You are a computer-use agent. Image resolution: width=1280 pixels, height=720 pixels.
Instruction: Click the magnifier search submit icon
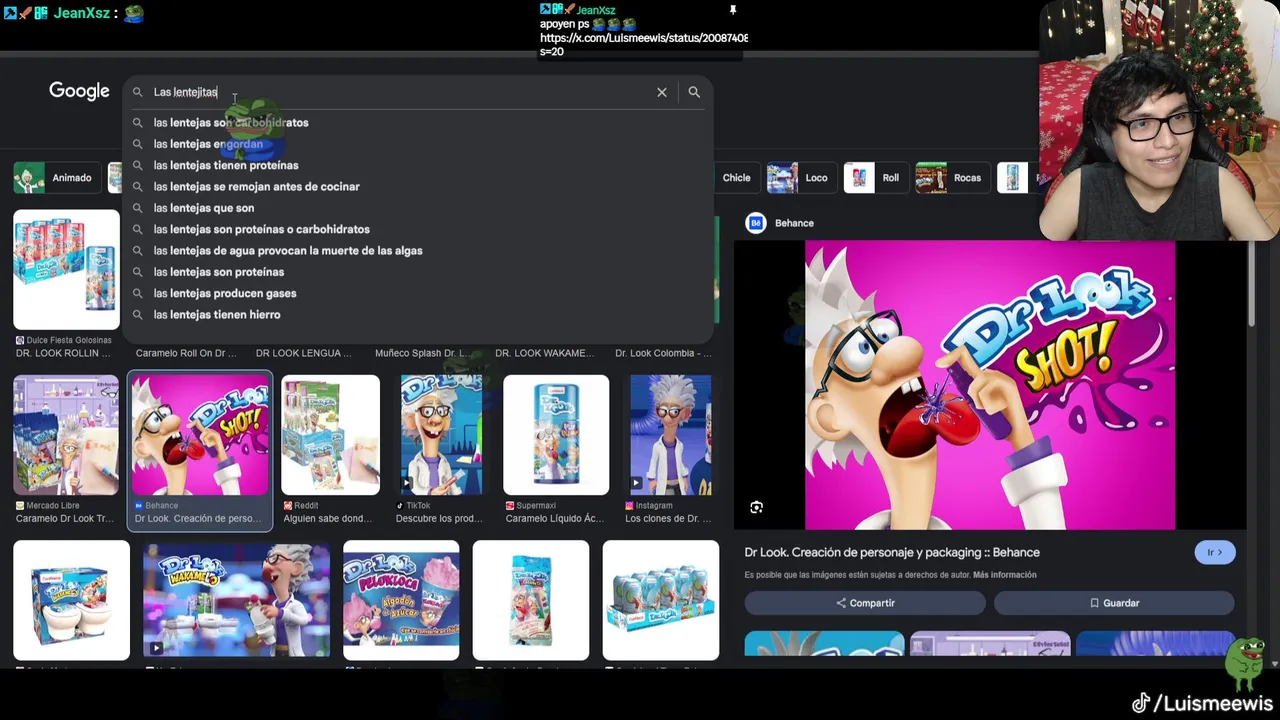[x=694, y=92]
